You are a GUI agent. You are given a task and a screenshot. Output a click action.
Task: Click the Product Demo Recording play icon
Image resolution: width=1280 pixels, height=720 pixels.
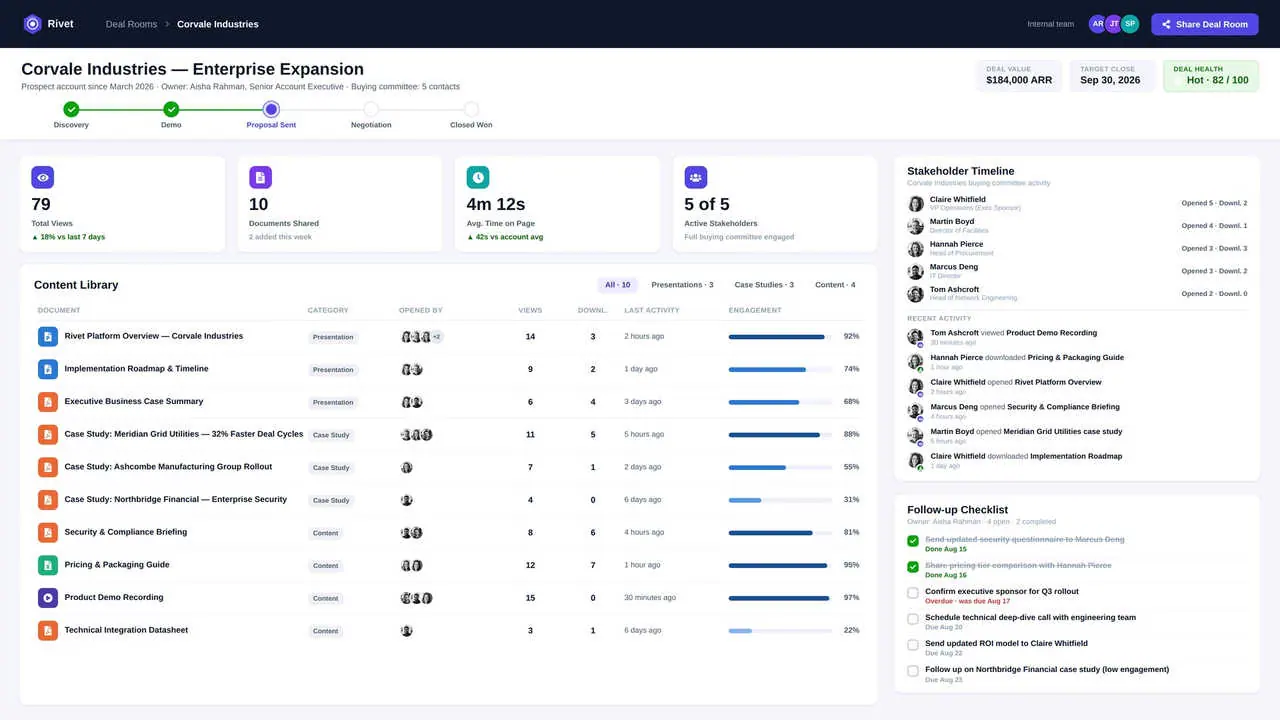point(48,598)
